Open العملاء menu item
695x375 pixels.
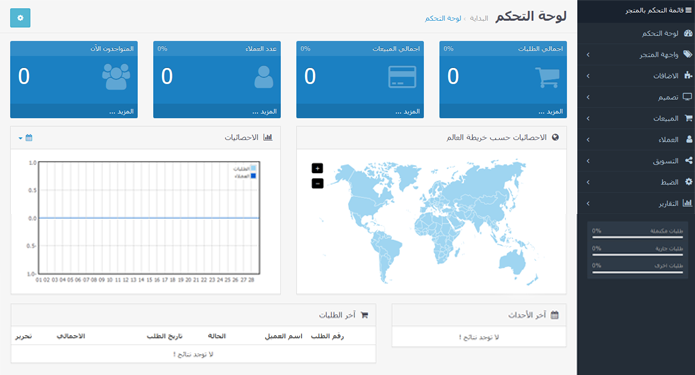(x=636, y=140)
